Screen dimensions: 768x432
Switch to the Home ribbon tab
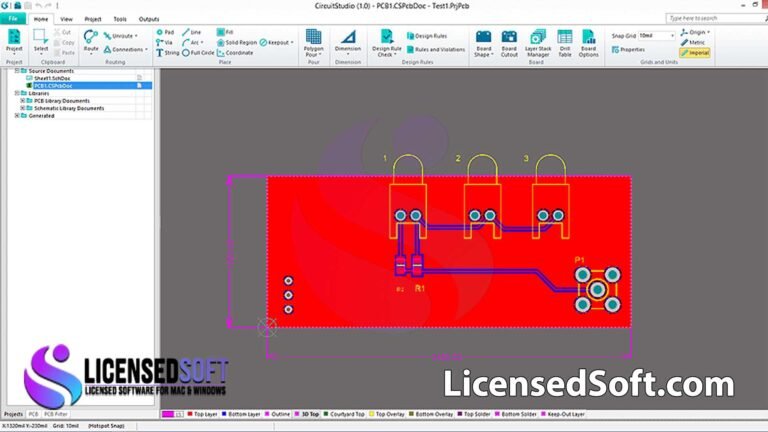coord(41,19)
